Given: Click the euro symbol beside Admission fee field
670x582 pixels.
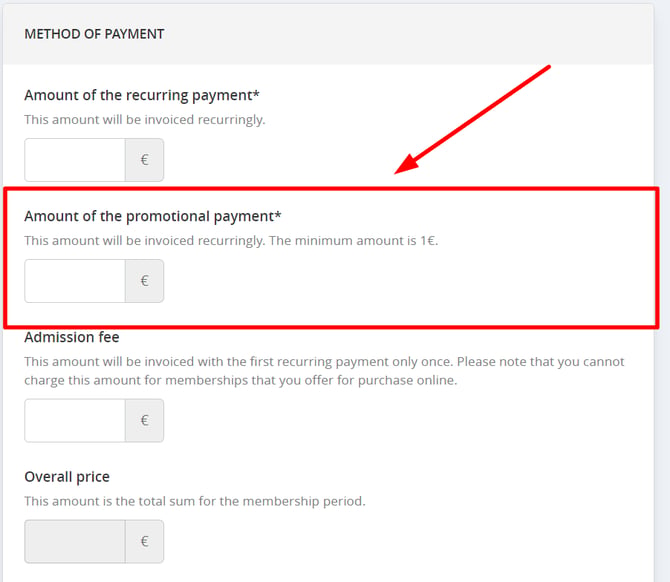Looking at the screenshot, I should coord(144,420).
